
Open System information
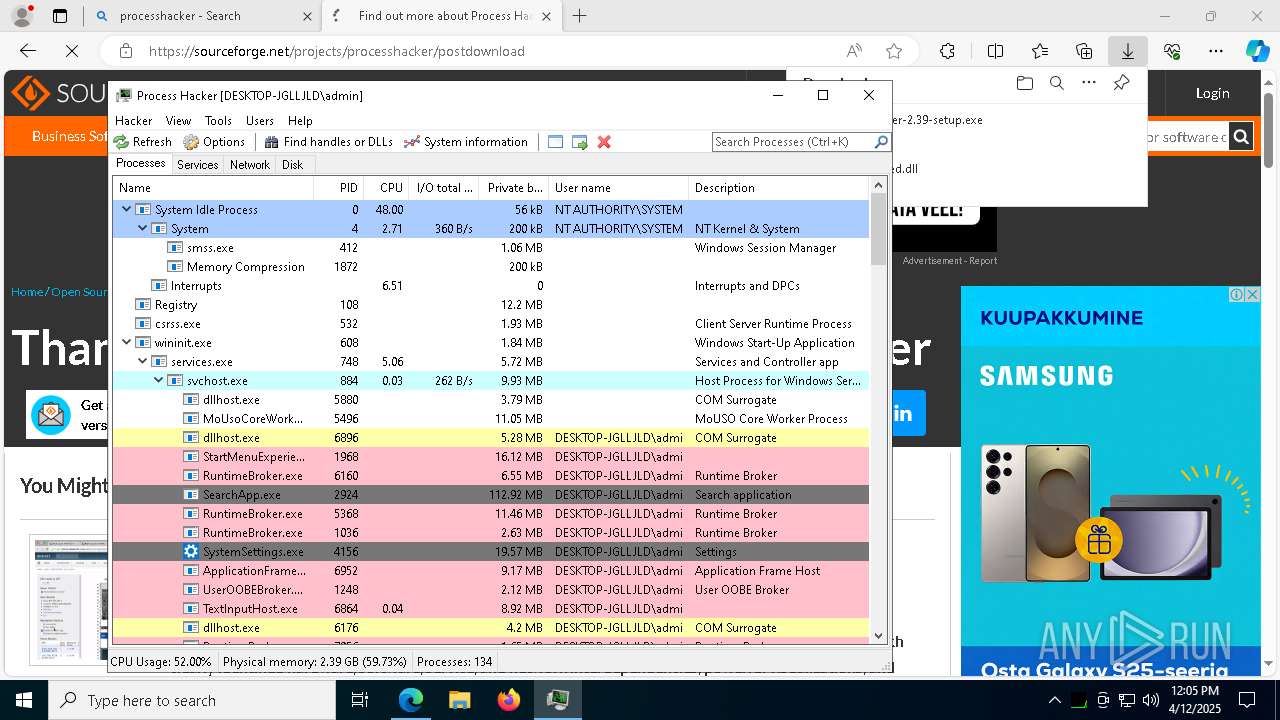(466, 142)
